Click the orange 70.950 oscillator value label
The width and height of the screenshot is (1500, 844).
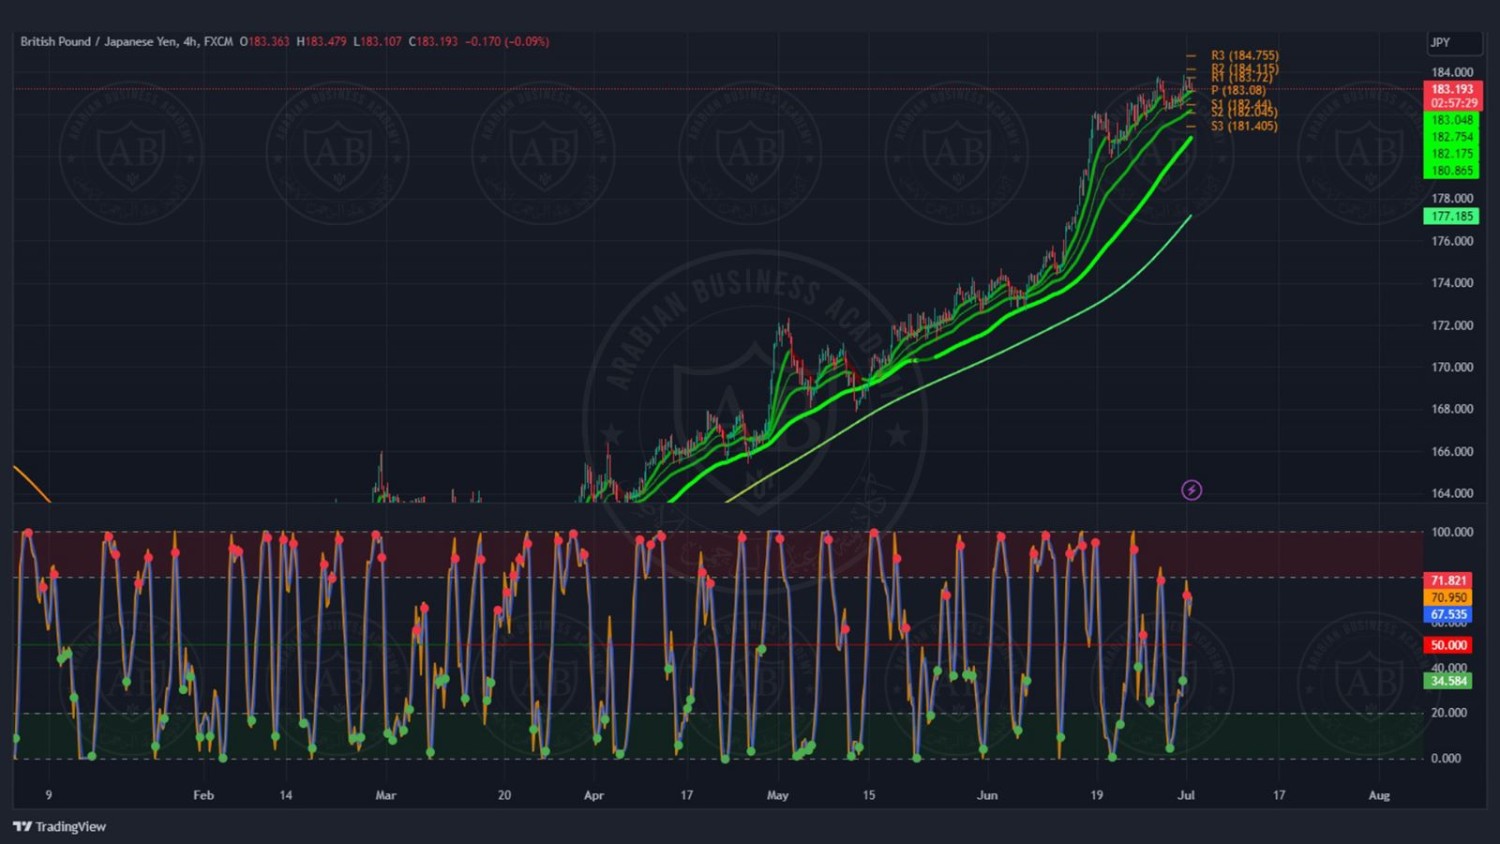pos(1448,597)
